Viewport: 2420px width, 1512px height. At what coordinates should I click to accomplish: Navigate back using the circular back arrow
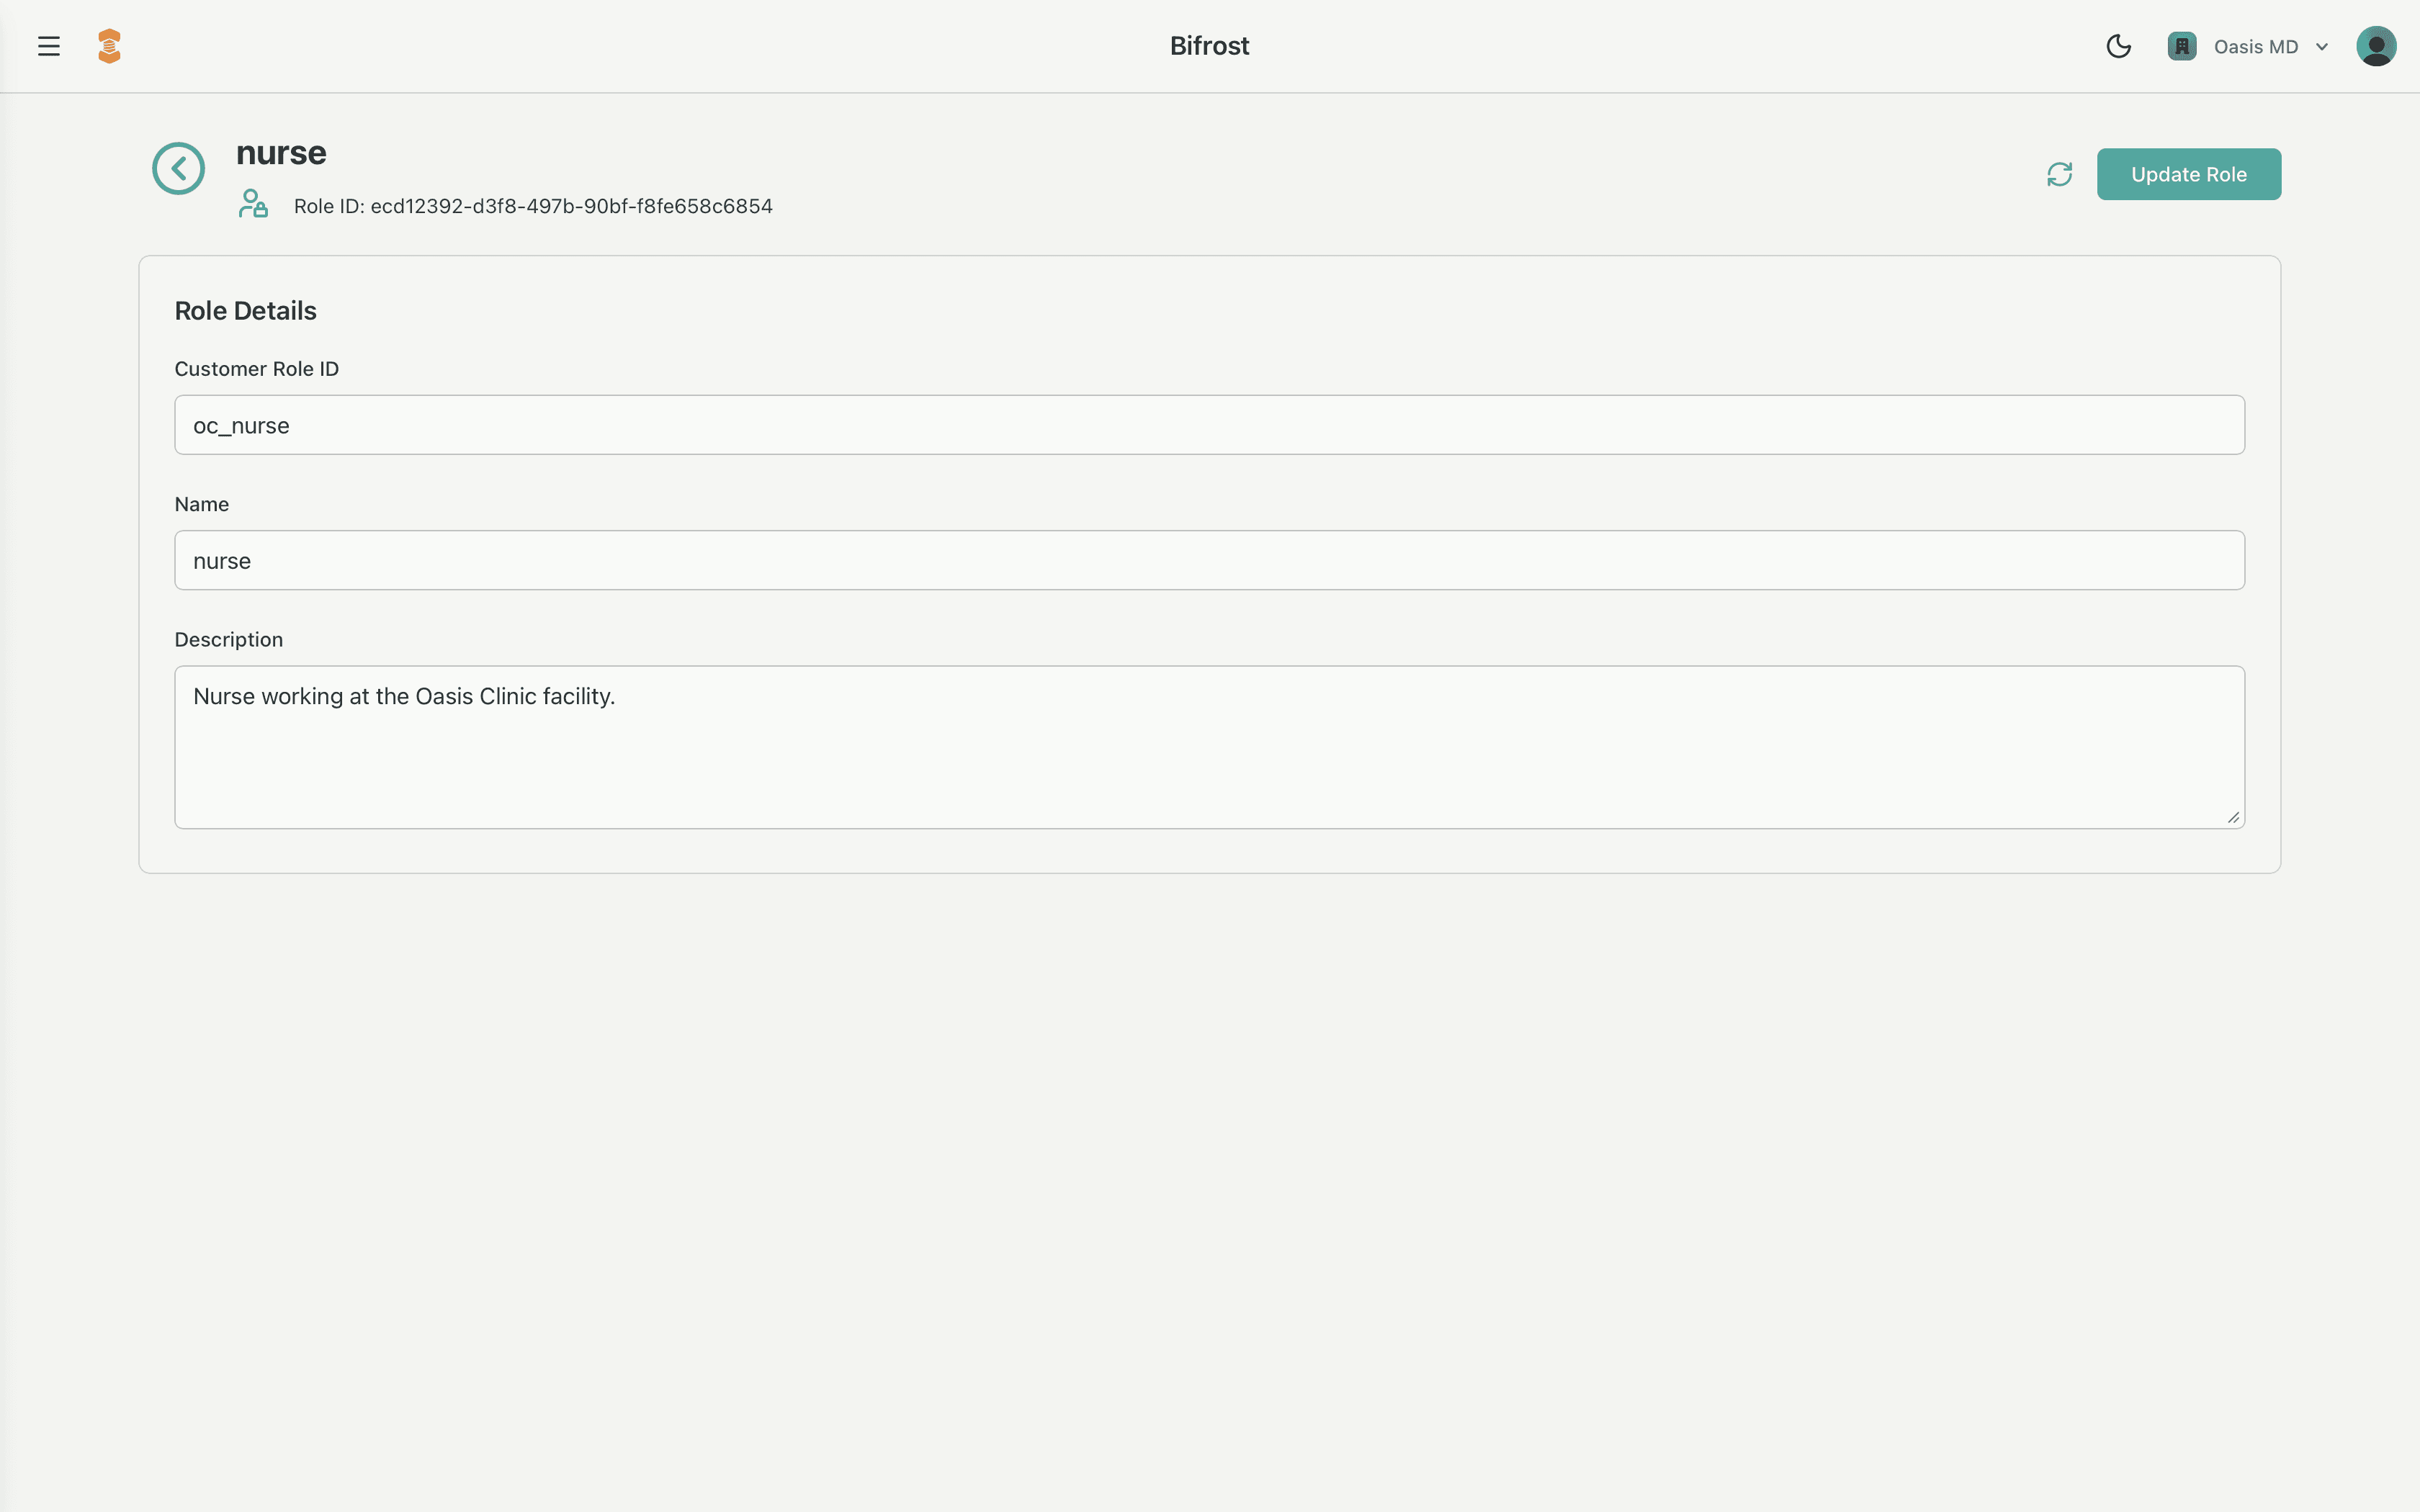(179, 167)
